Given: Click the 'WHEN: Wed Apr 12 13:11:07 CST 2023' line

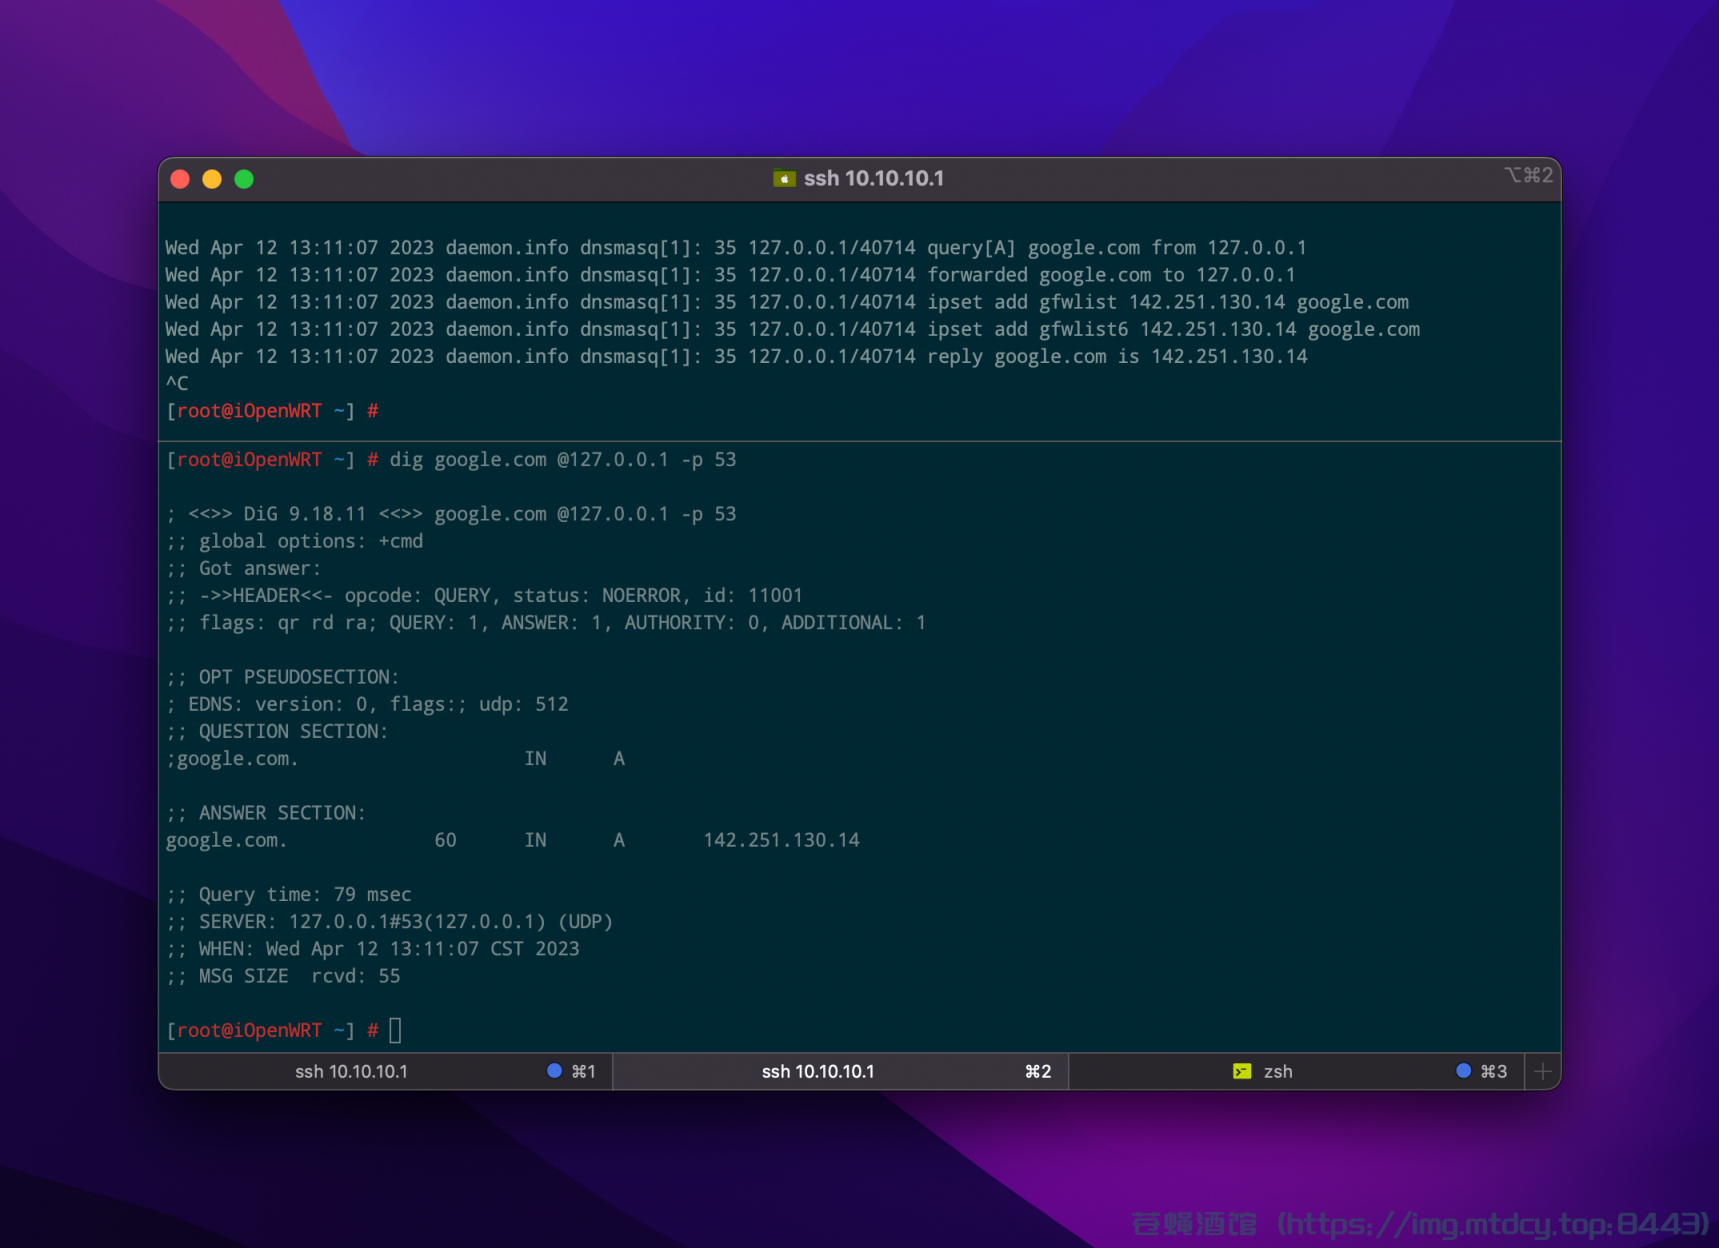Looking at the screenshot, I should (x=373, y=948).
